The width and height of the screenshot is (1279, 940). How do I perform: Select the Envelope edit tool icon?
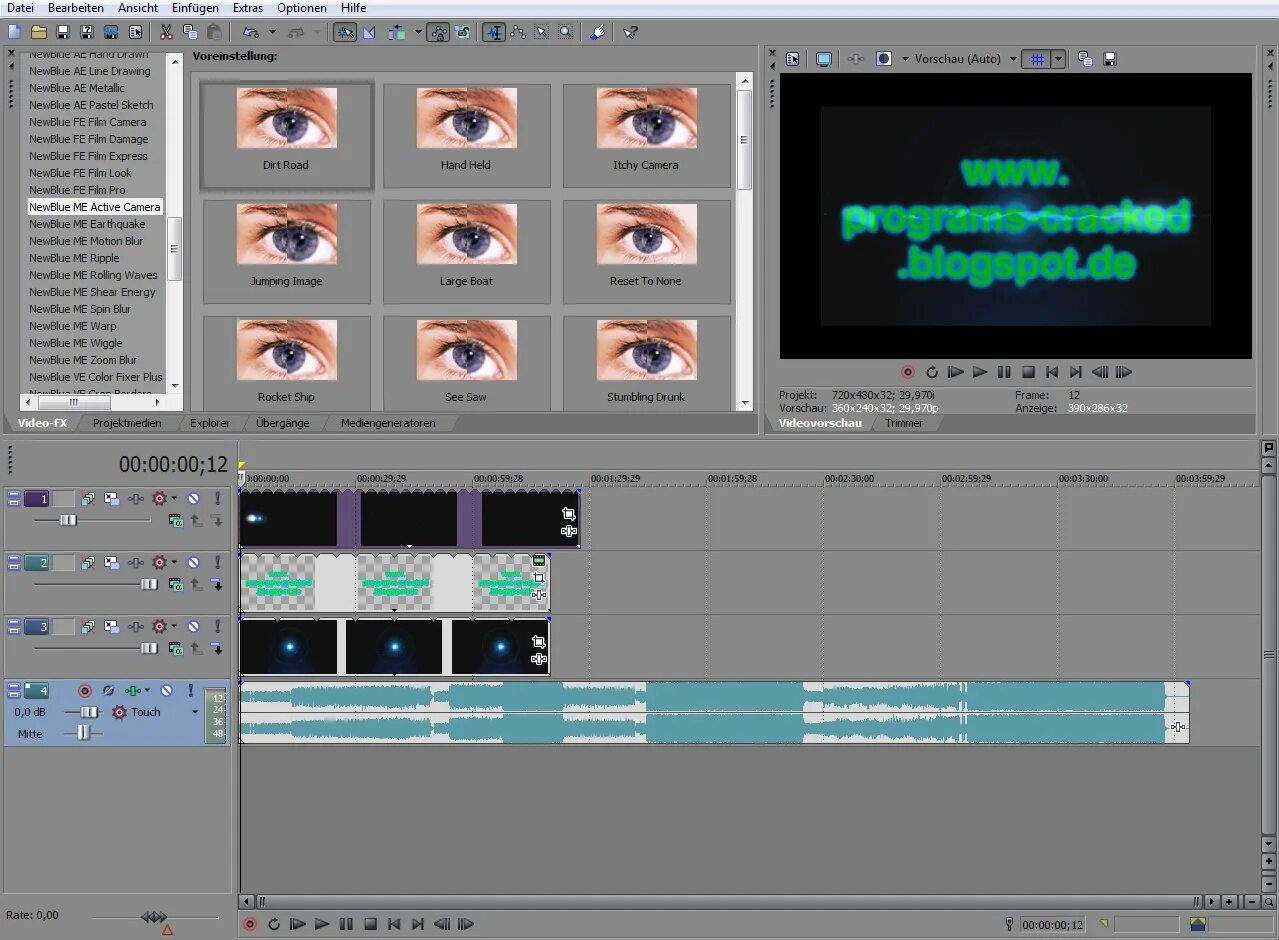point(518,32)
